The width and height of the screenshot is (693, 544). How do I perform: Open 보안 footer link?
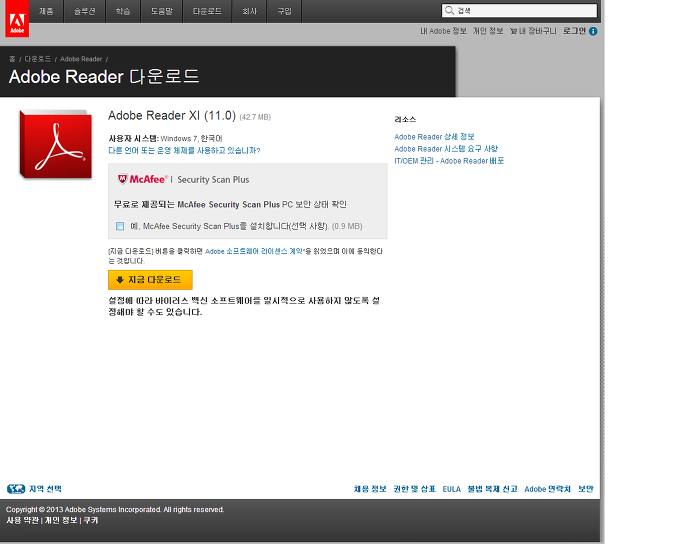(x=586, y=489)
